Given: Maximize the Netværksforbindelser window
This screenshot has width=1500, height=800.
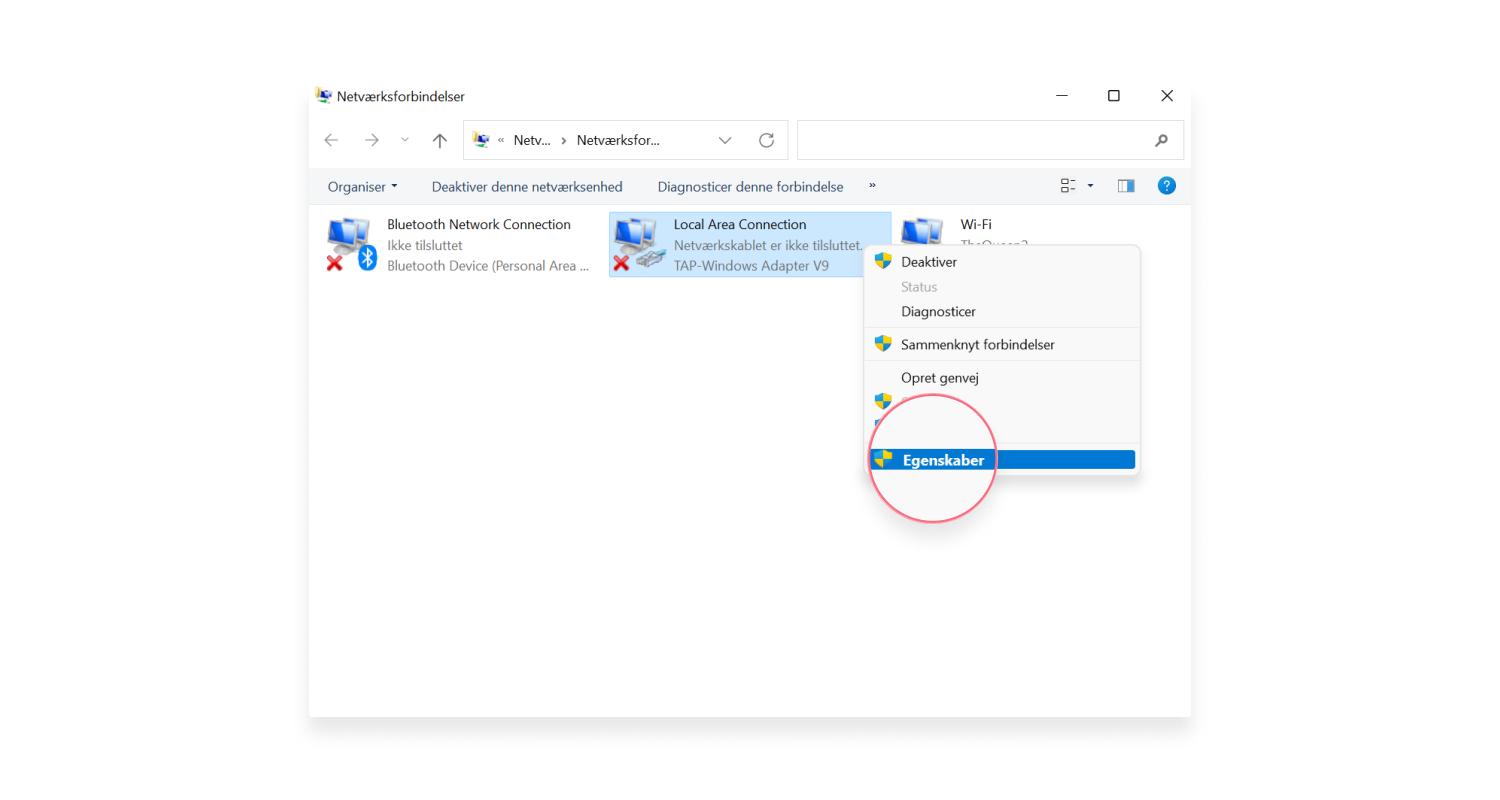Looking at the screenshot, I should pyautogui.click(x=1114, y=96).
